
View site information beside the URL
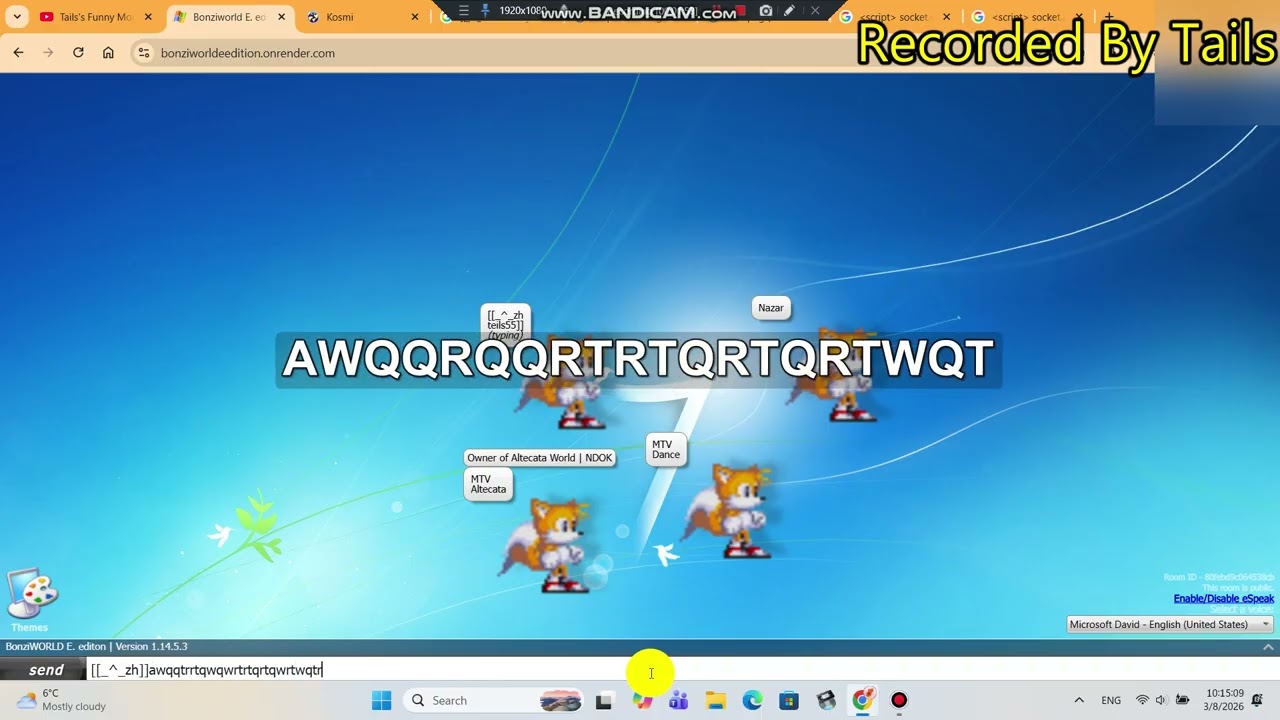click(143, 53)
